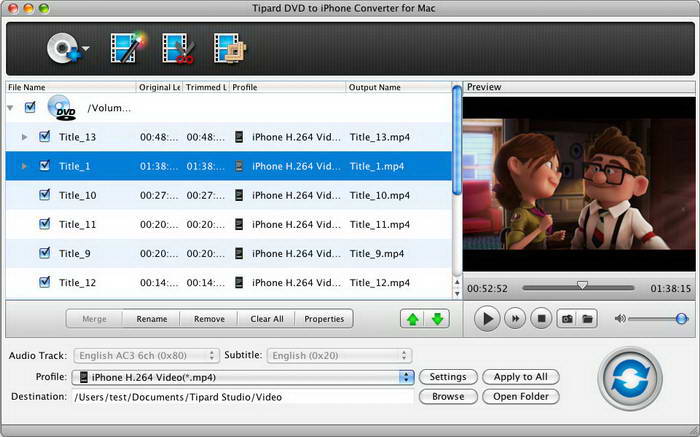
Task: Expand the Title_13 disclosure triangle
Action: click(25, 137)
